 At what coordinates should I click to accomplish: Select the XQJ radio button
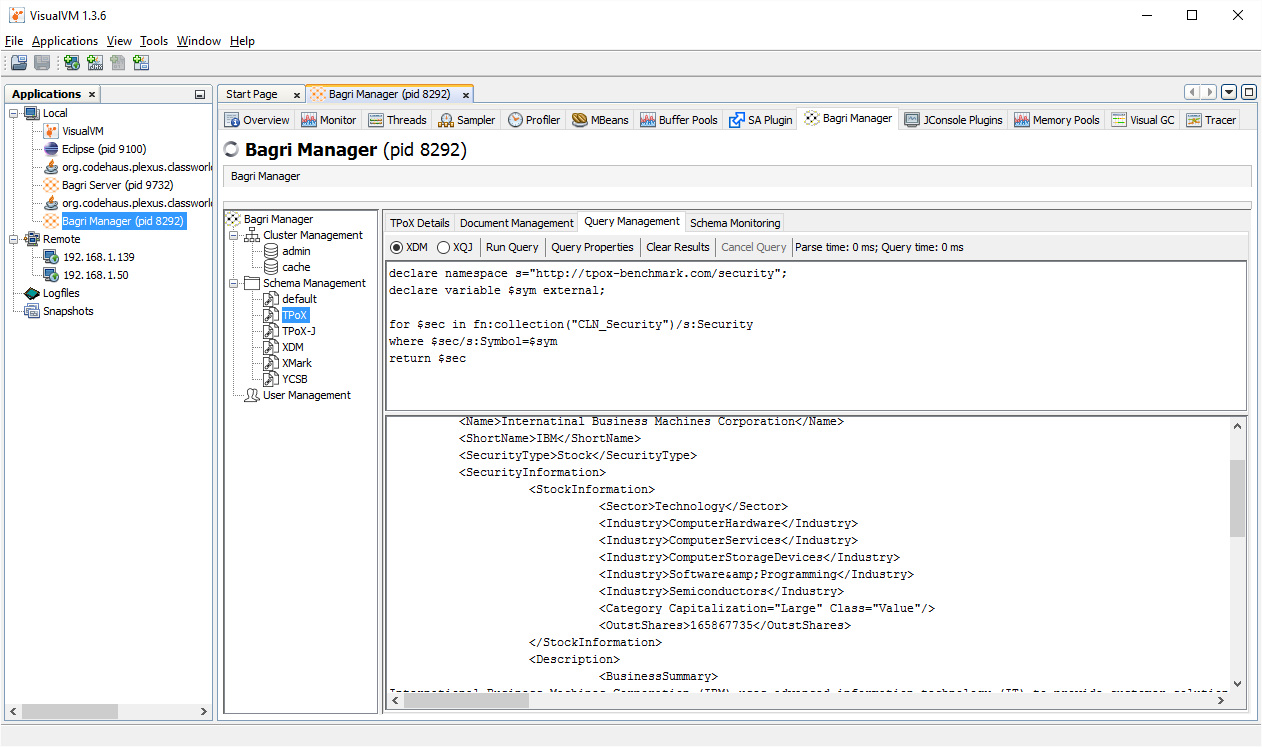pyautogui.click(x=444, y=247)
